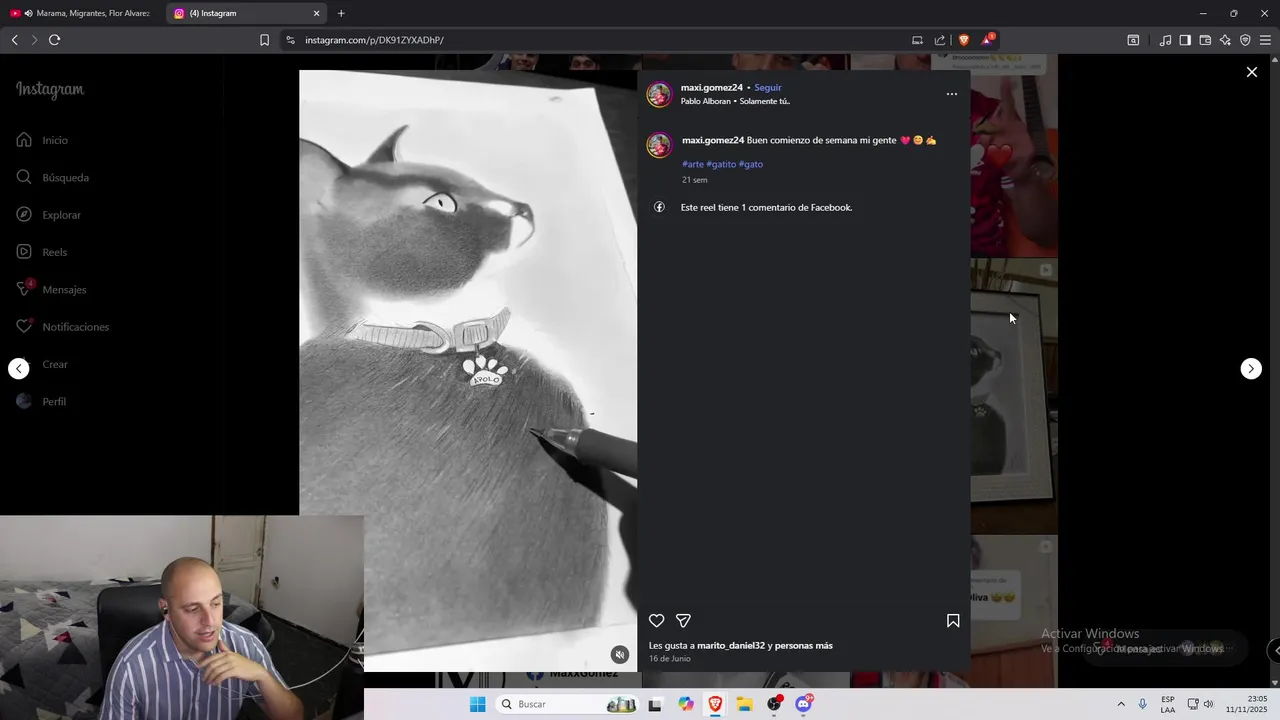Click the Instagram logo

pos(50,90)
